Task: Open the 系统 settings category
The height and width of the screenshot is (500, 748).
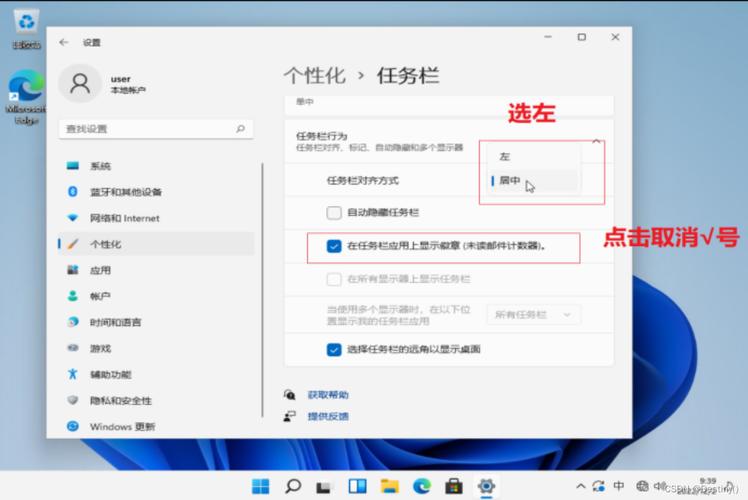Action: (x=156, y=166)
